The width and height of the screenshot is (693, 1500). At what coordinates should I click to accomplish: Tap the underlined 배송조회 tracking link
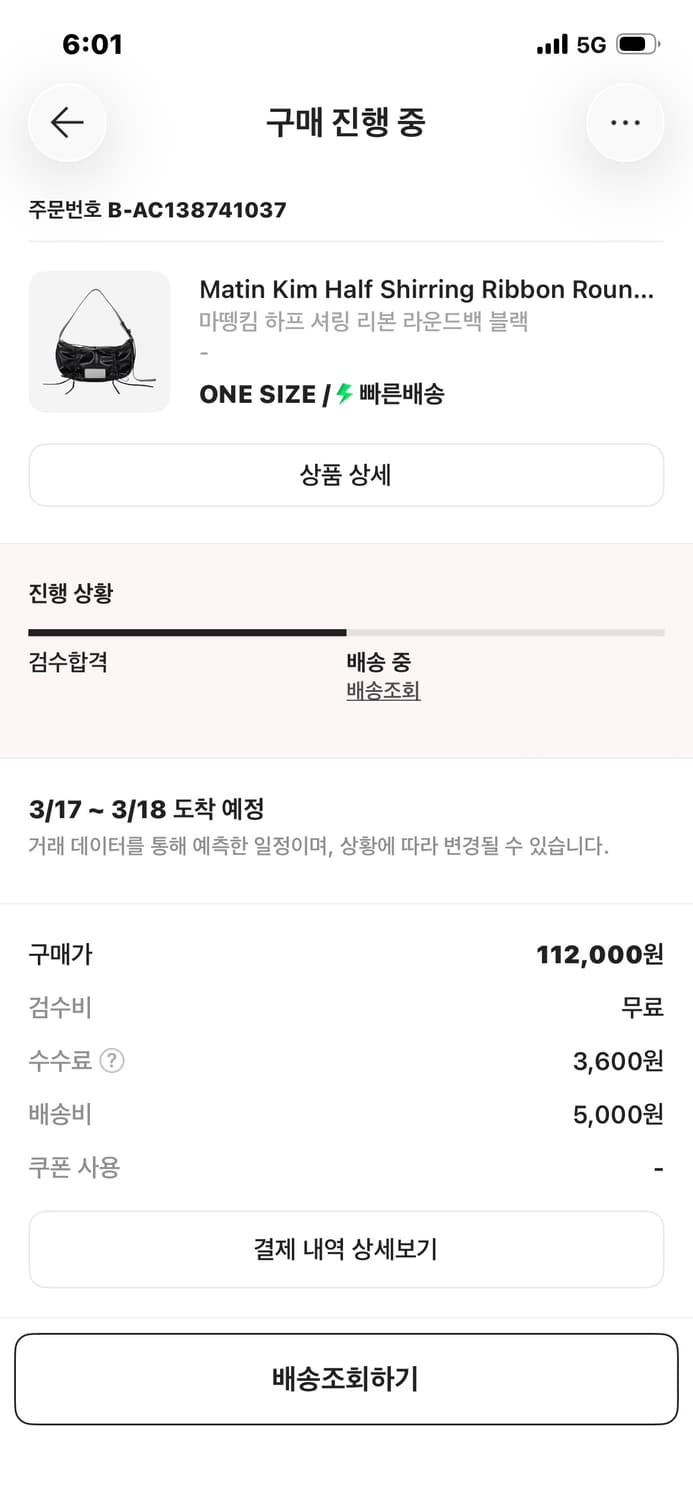pos(380,691)
